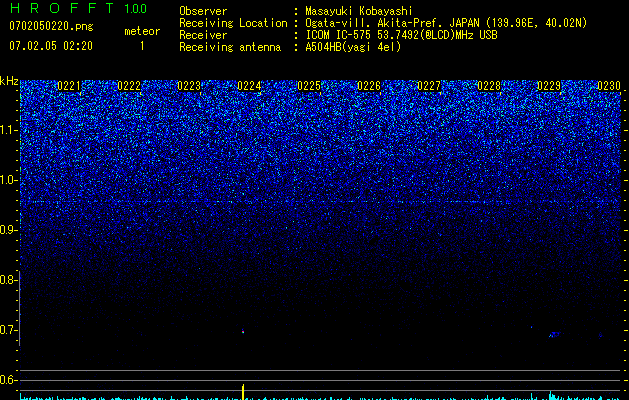Click the 0.9 kHz axis label

(x=9, y=230)
